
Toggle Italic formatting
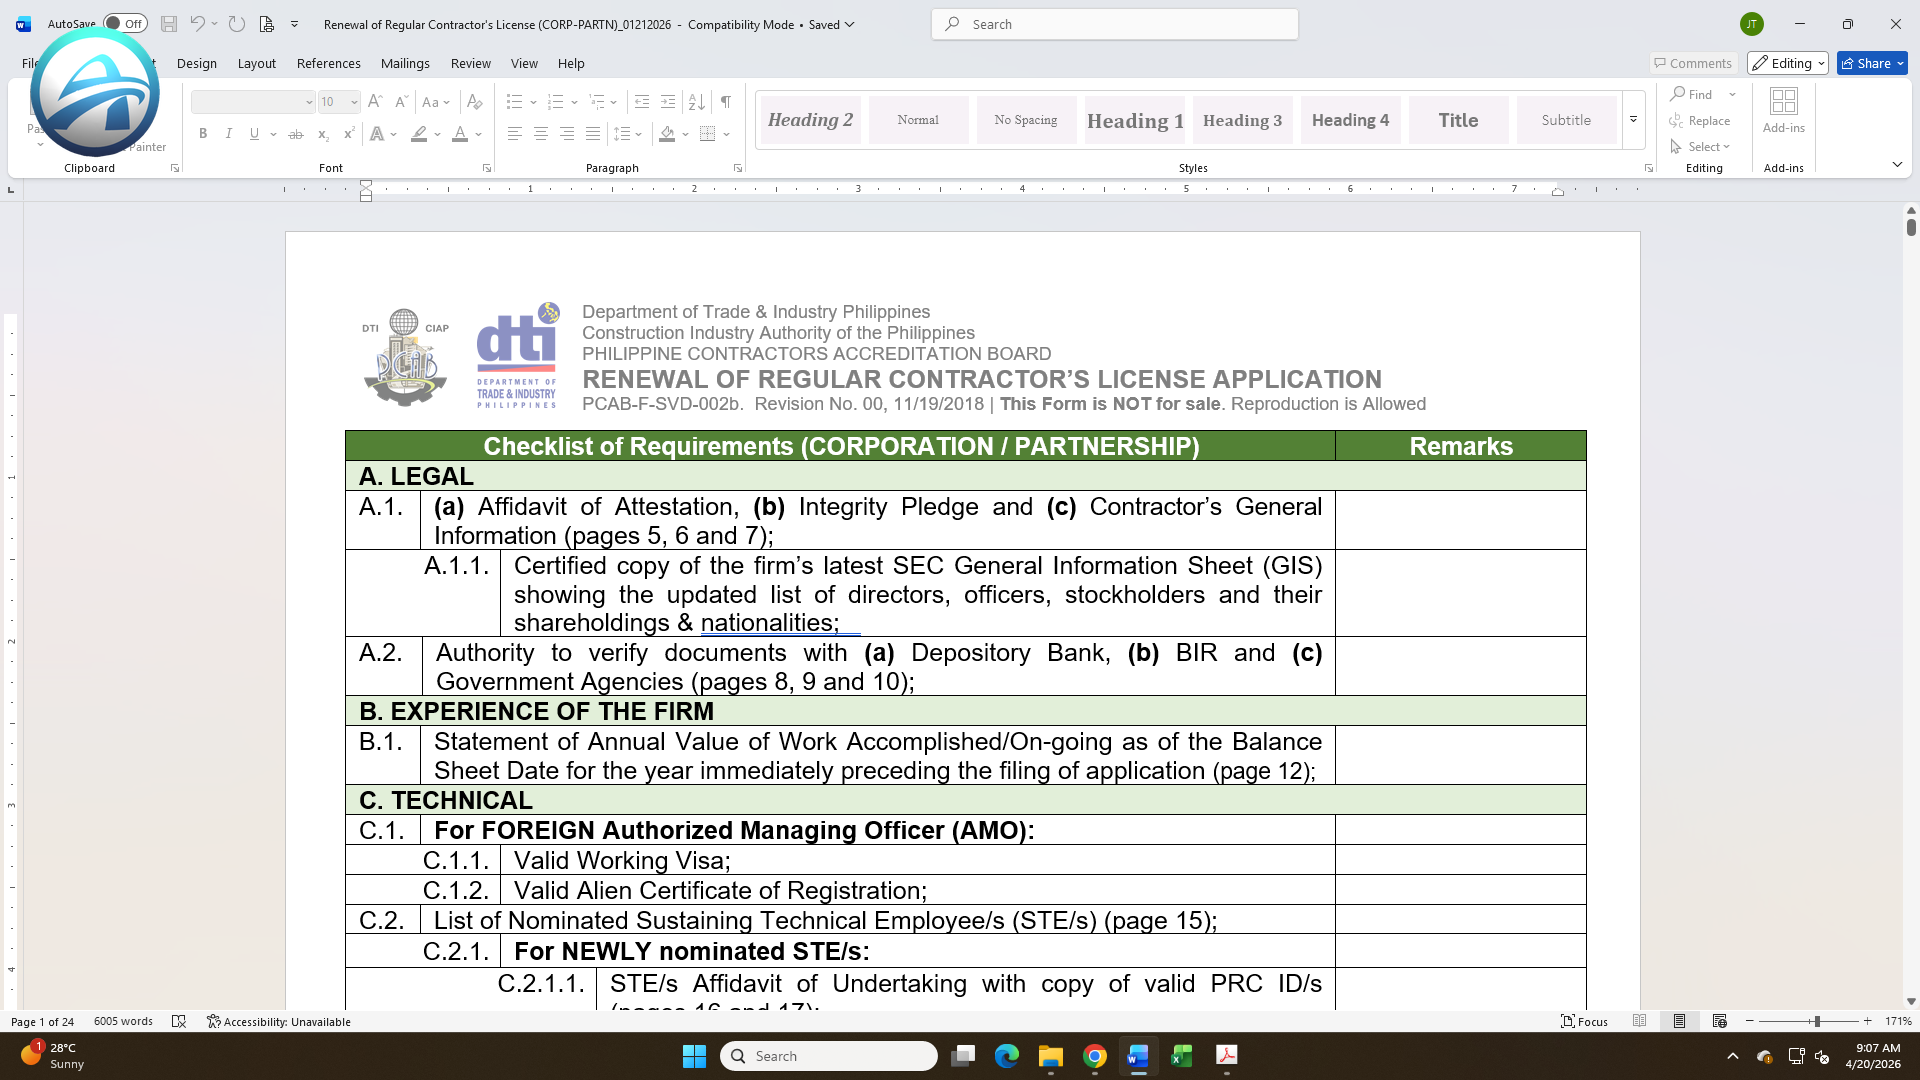(x=229, y=134)
